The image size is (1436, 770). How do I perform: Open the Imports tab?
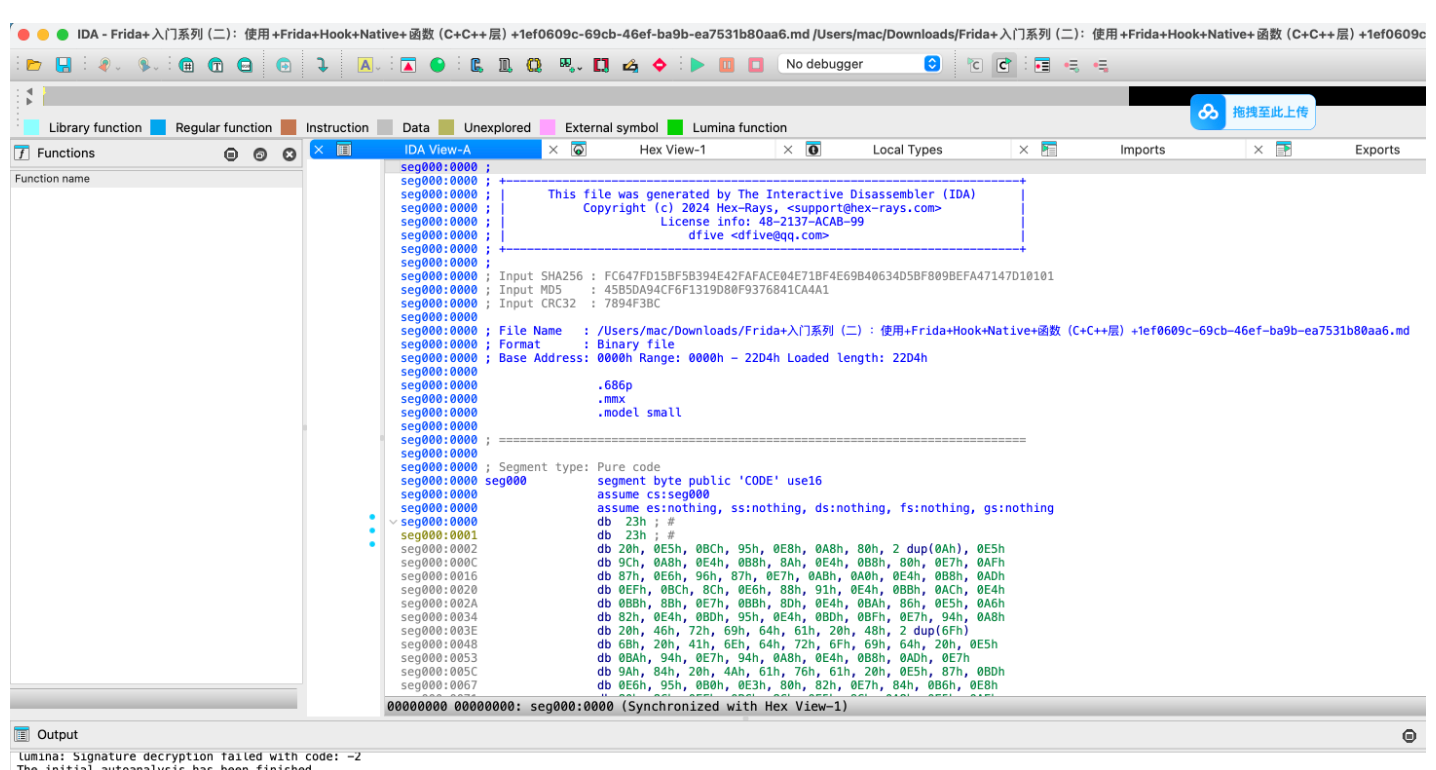coord(1142,150)
